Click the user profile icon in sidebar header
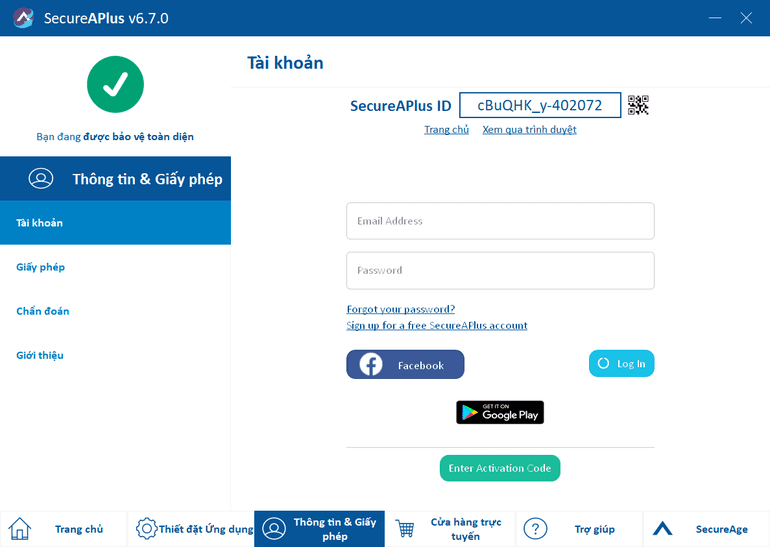The width and height of the screenshot is (770, 547). point(41,178)
